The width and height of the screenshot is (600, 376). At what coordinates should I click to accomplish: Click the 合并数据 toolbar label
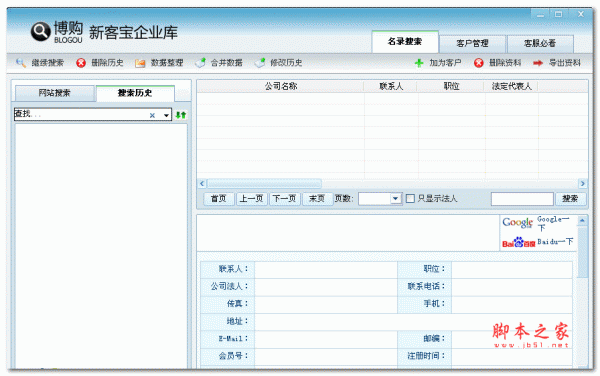(x=227, y=63)
